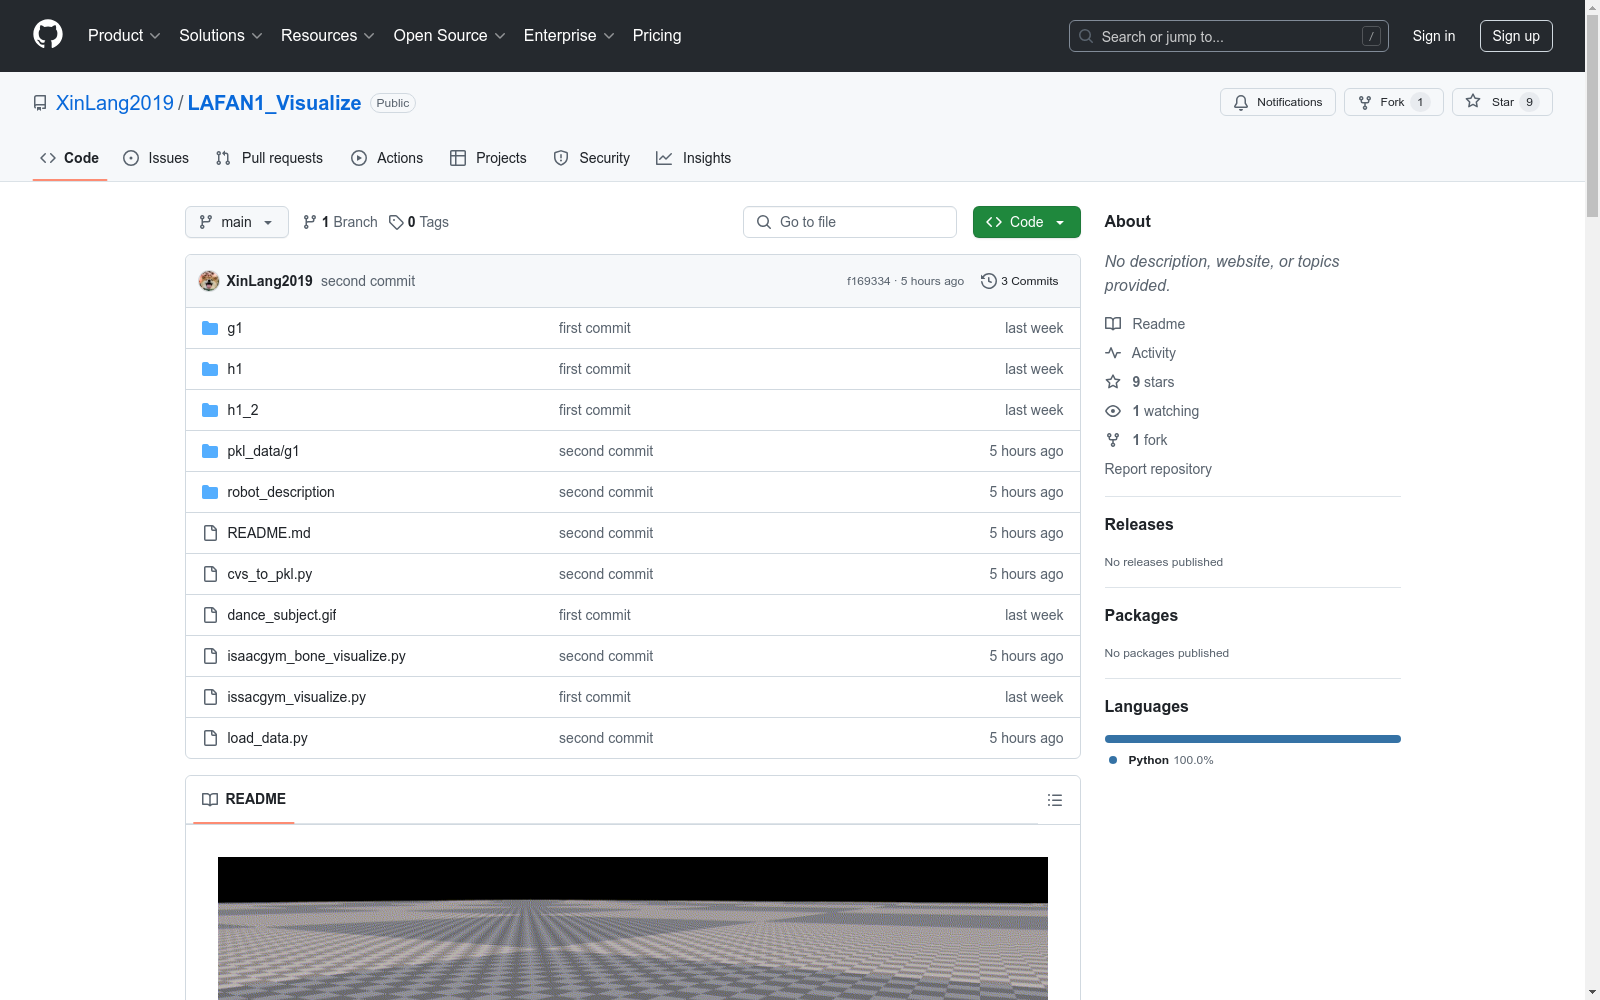The height and width of the screenshot is (1000, 1600).
Task: Click the dance_subject.gif file icon
Action: coord(210,615)
